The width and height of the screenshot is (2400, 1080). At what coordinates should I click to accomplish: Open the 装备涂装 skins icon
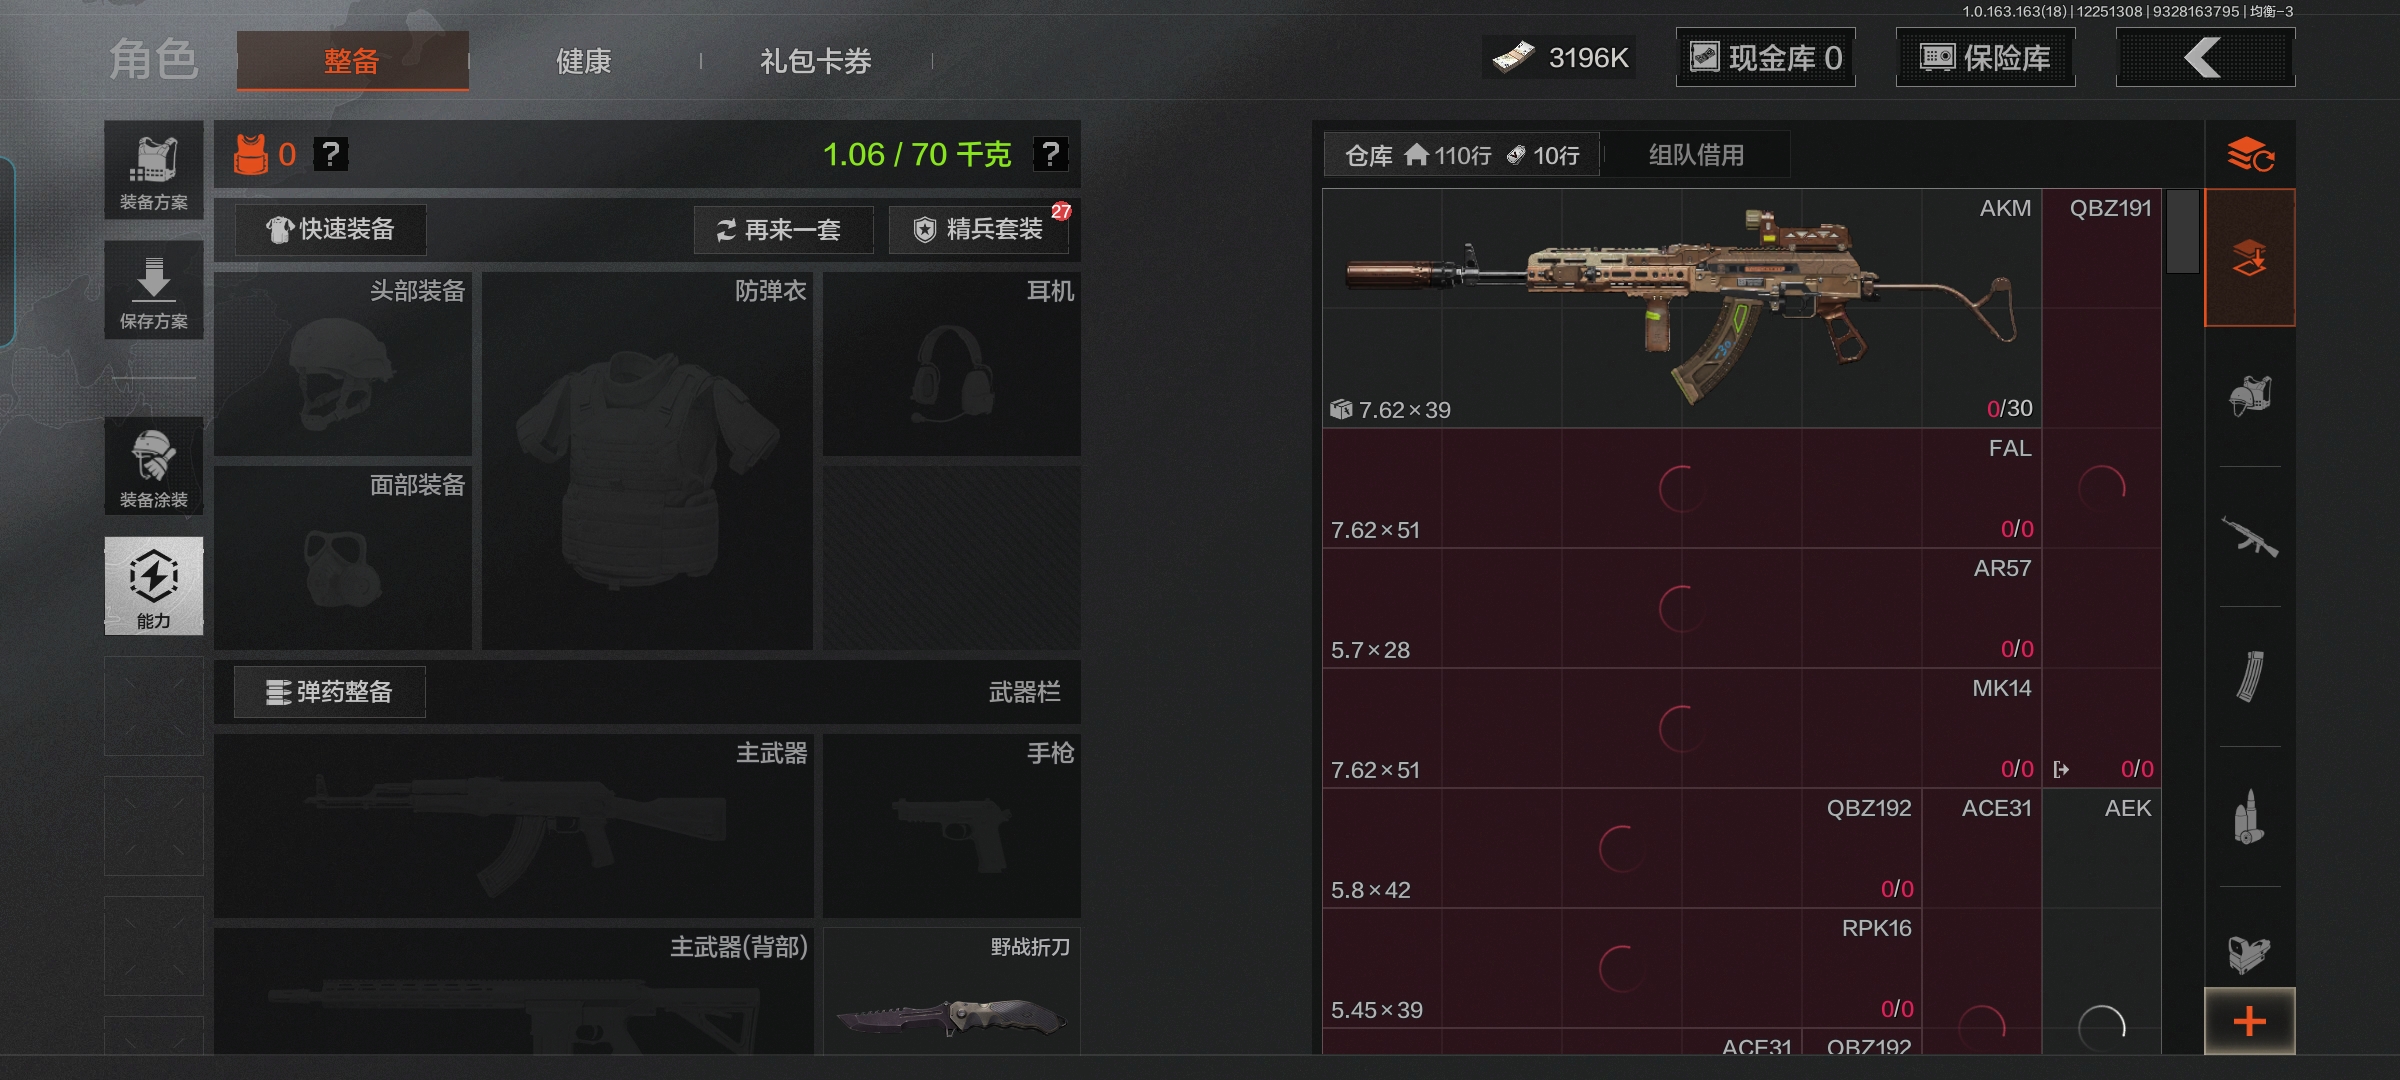pyautogui.click(x=153, y=466)
